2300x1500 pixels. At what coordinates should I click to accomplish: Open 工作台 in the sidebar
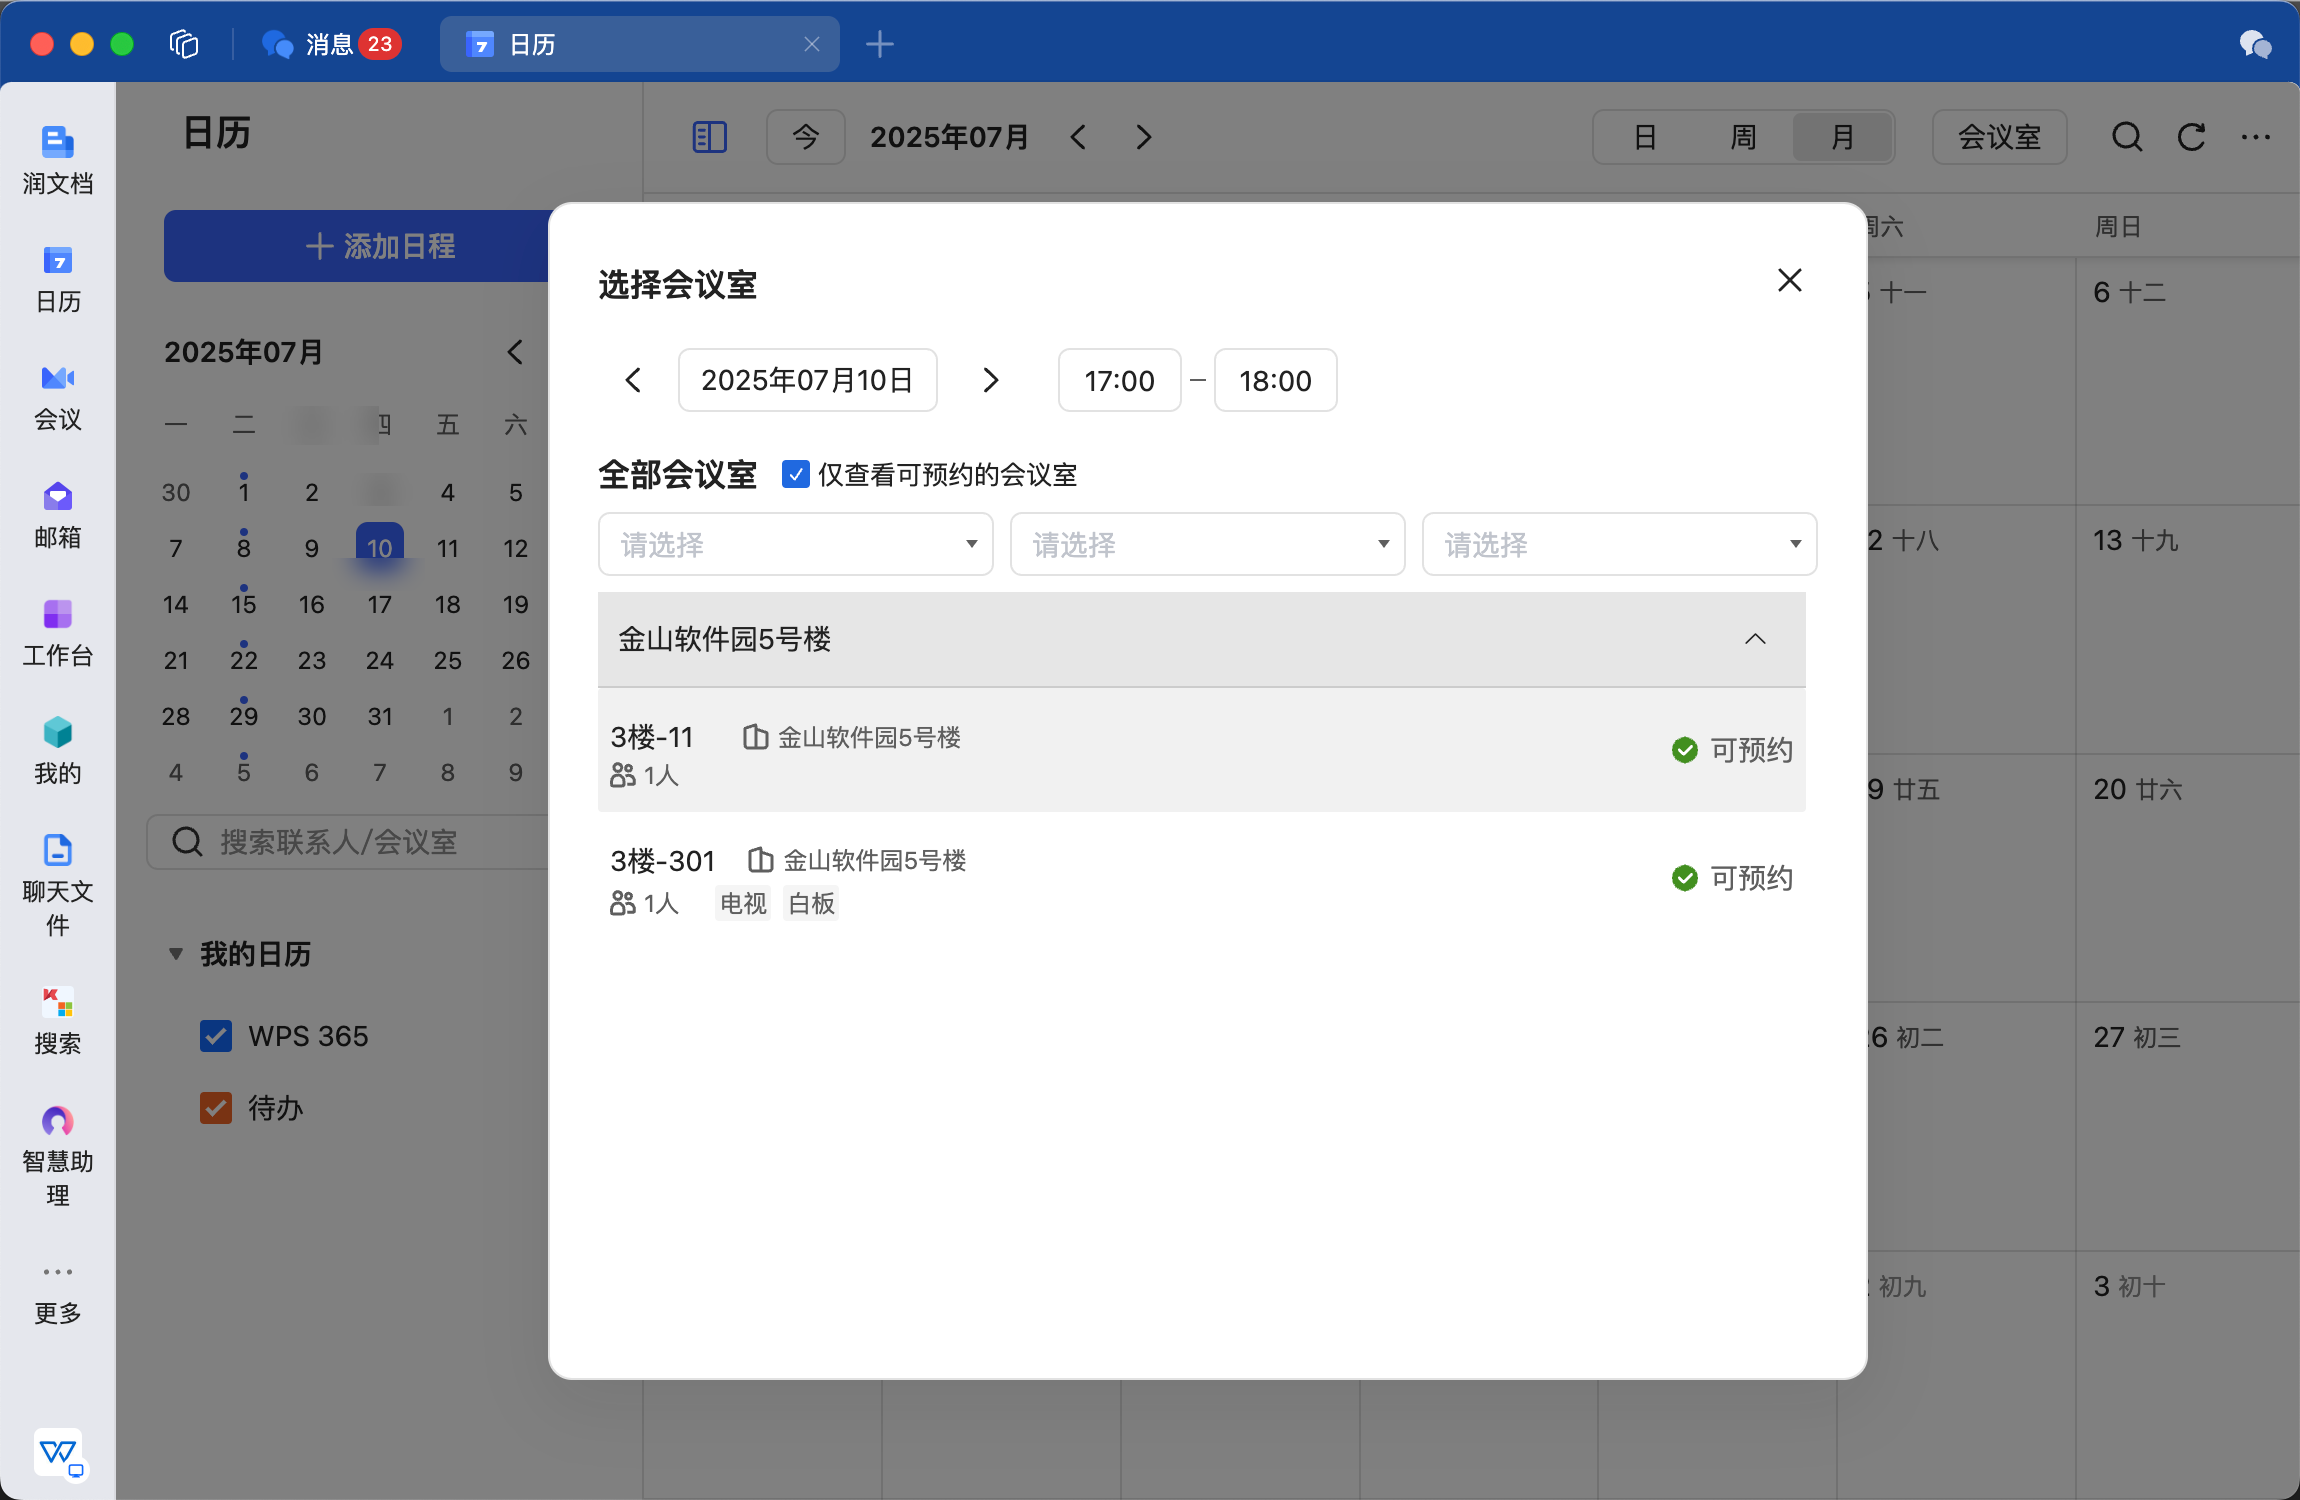58,633
